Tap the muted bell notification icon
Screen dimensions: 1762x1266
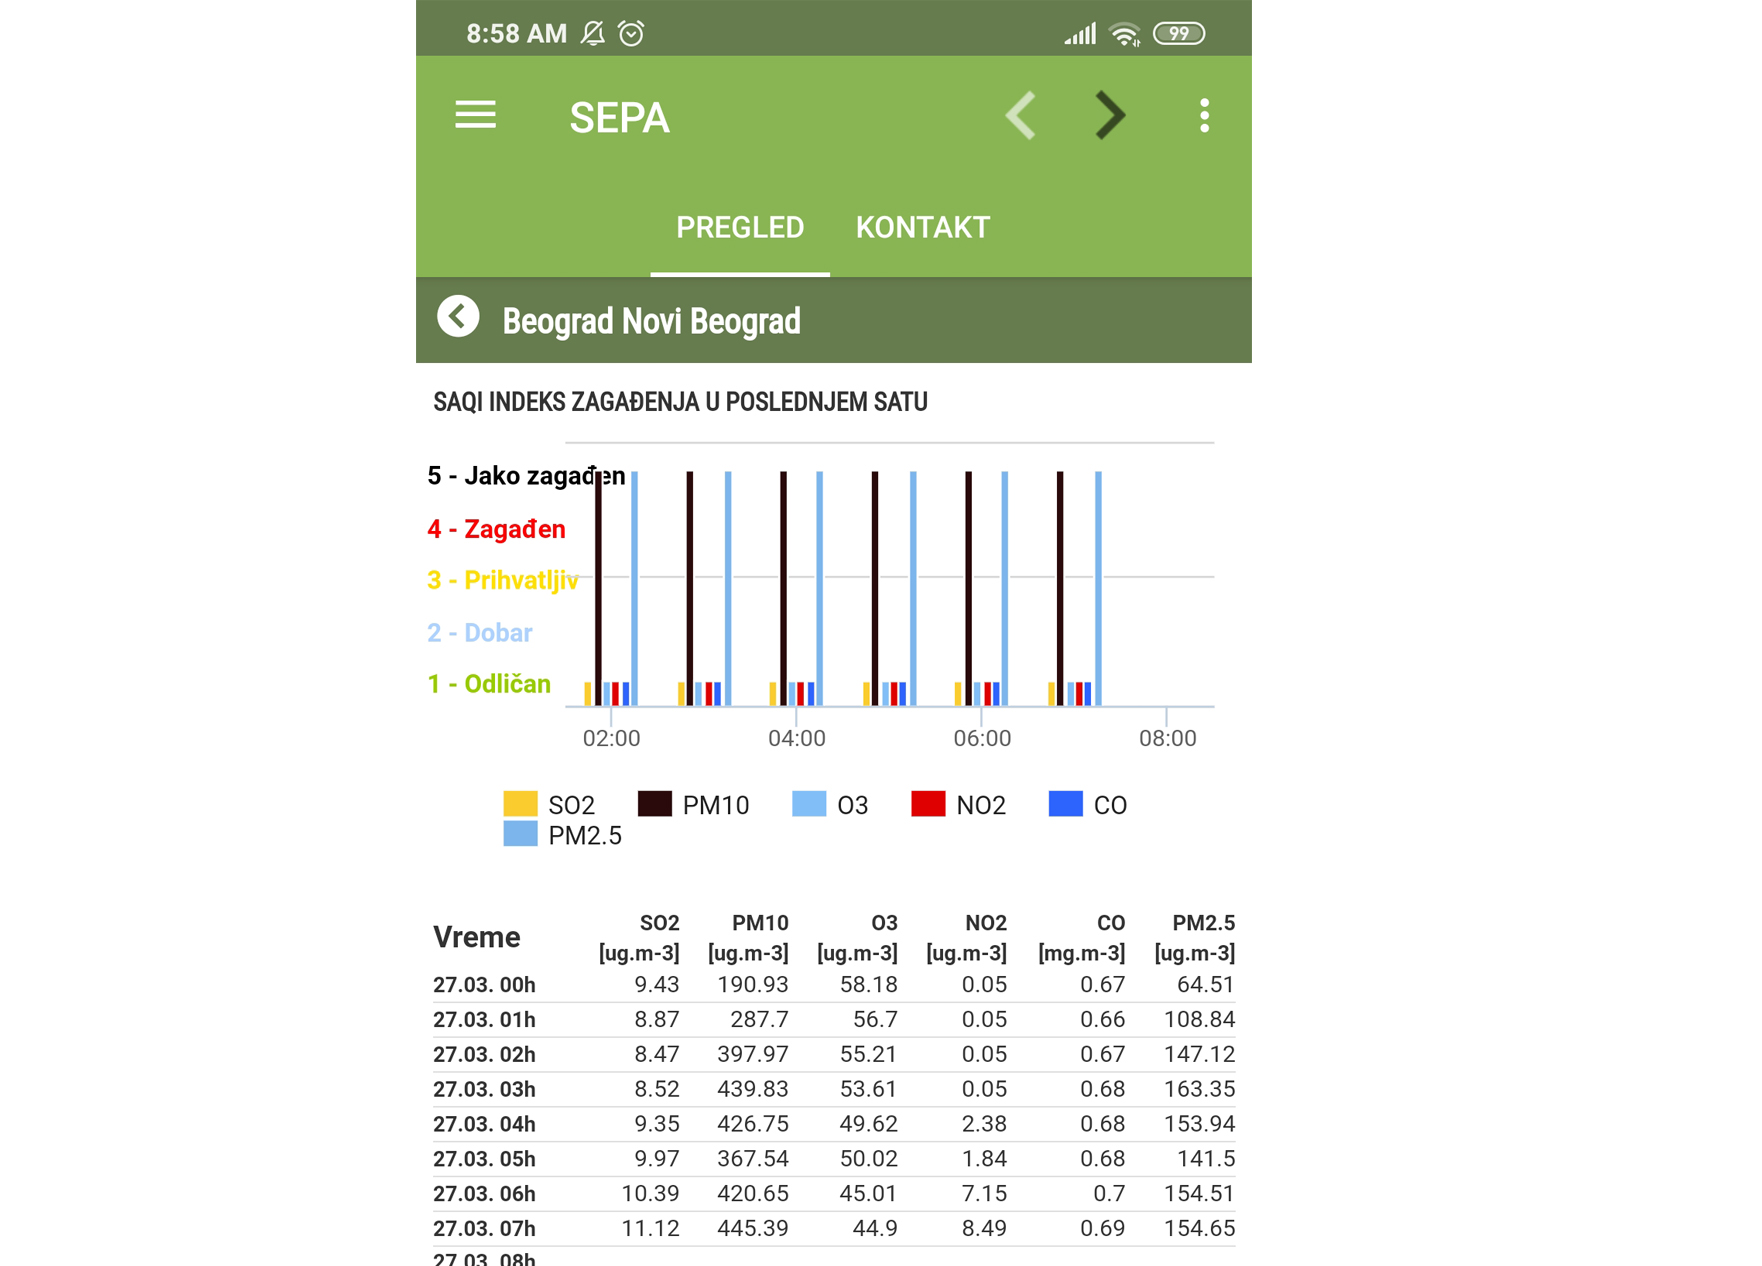point(593,33)
